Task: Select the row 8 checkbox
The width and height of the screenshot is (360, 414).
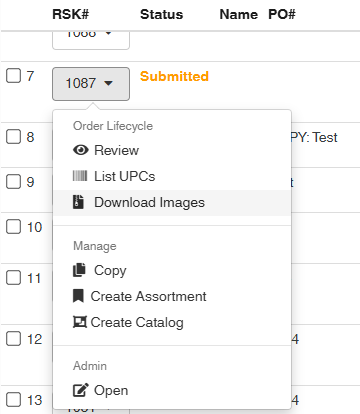Action: coord(14,137)
